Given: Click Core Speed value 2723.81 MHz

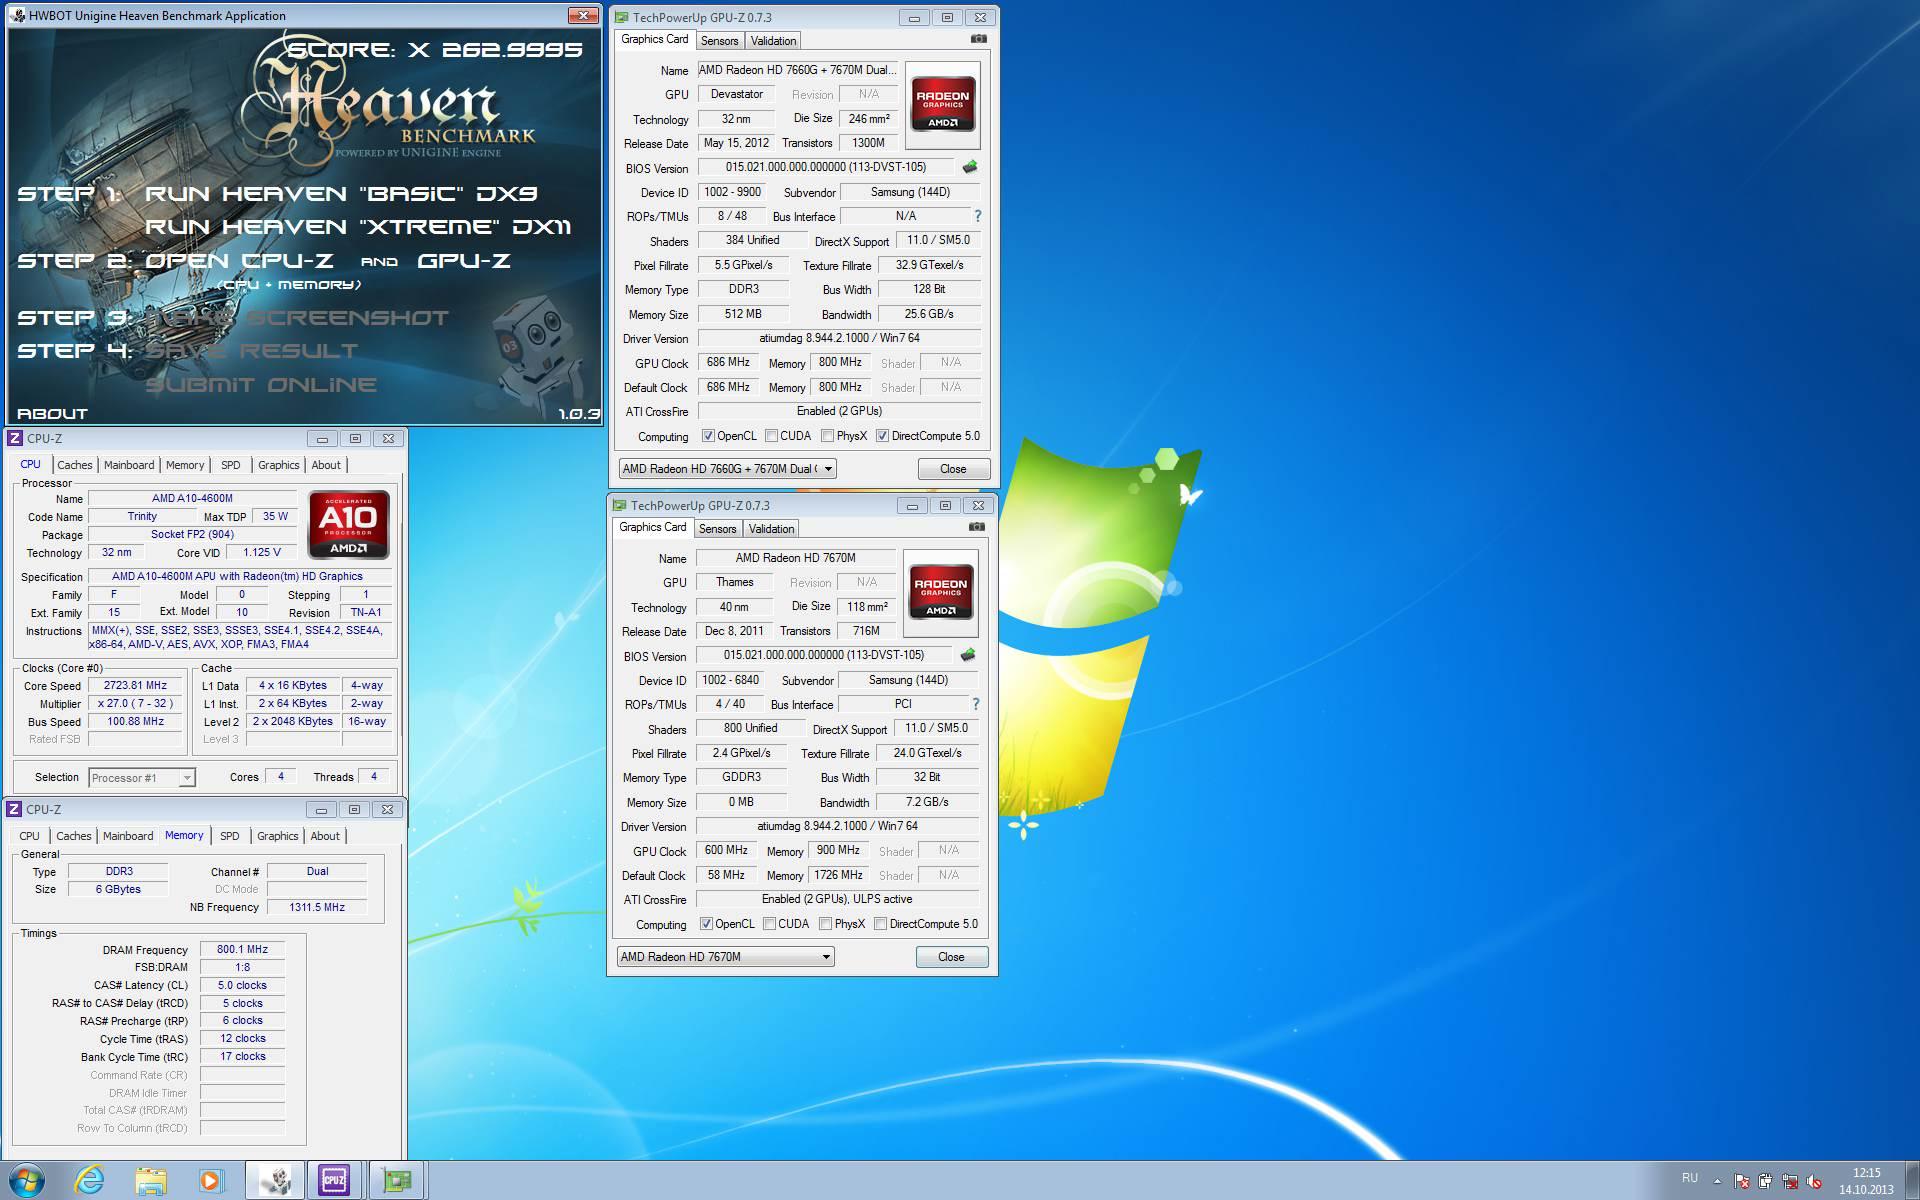Looking at the screenshot, I should coord(135,685).
